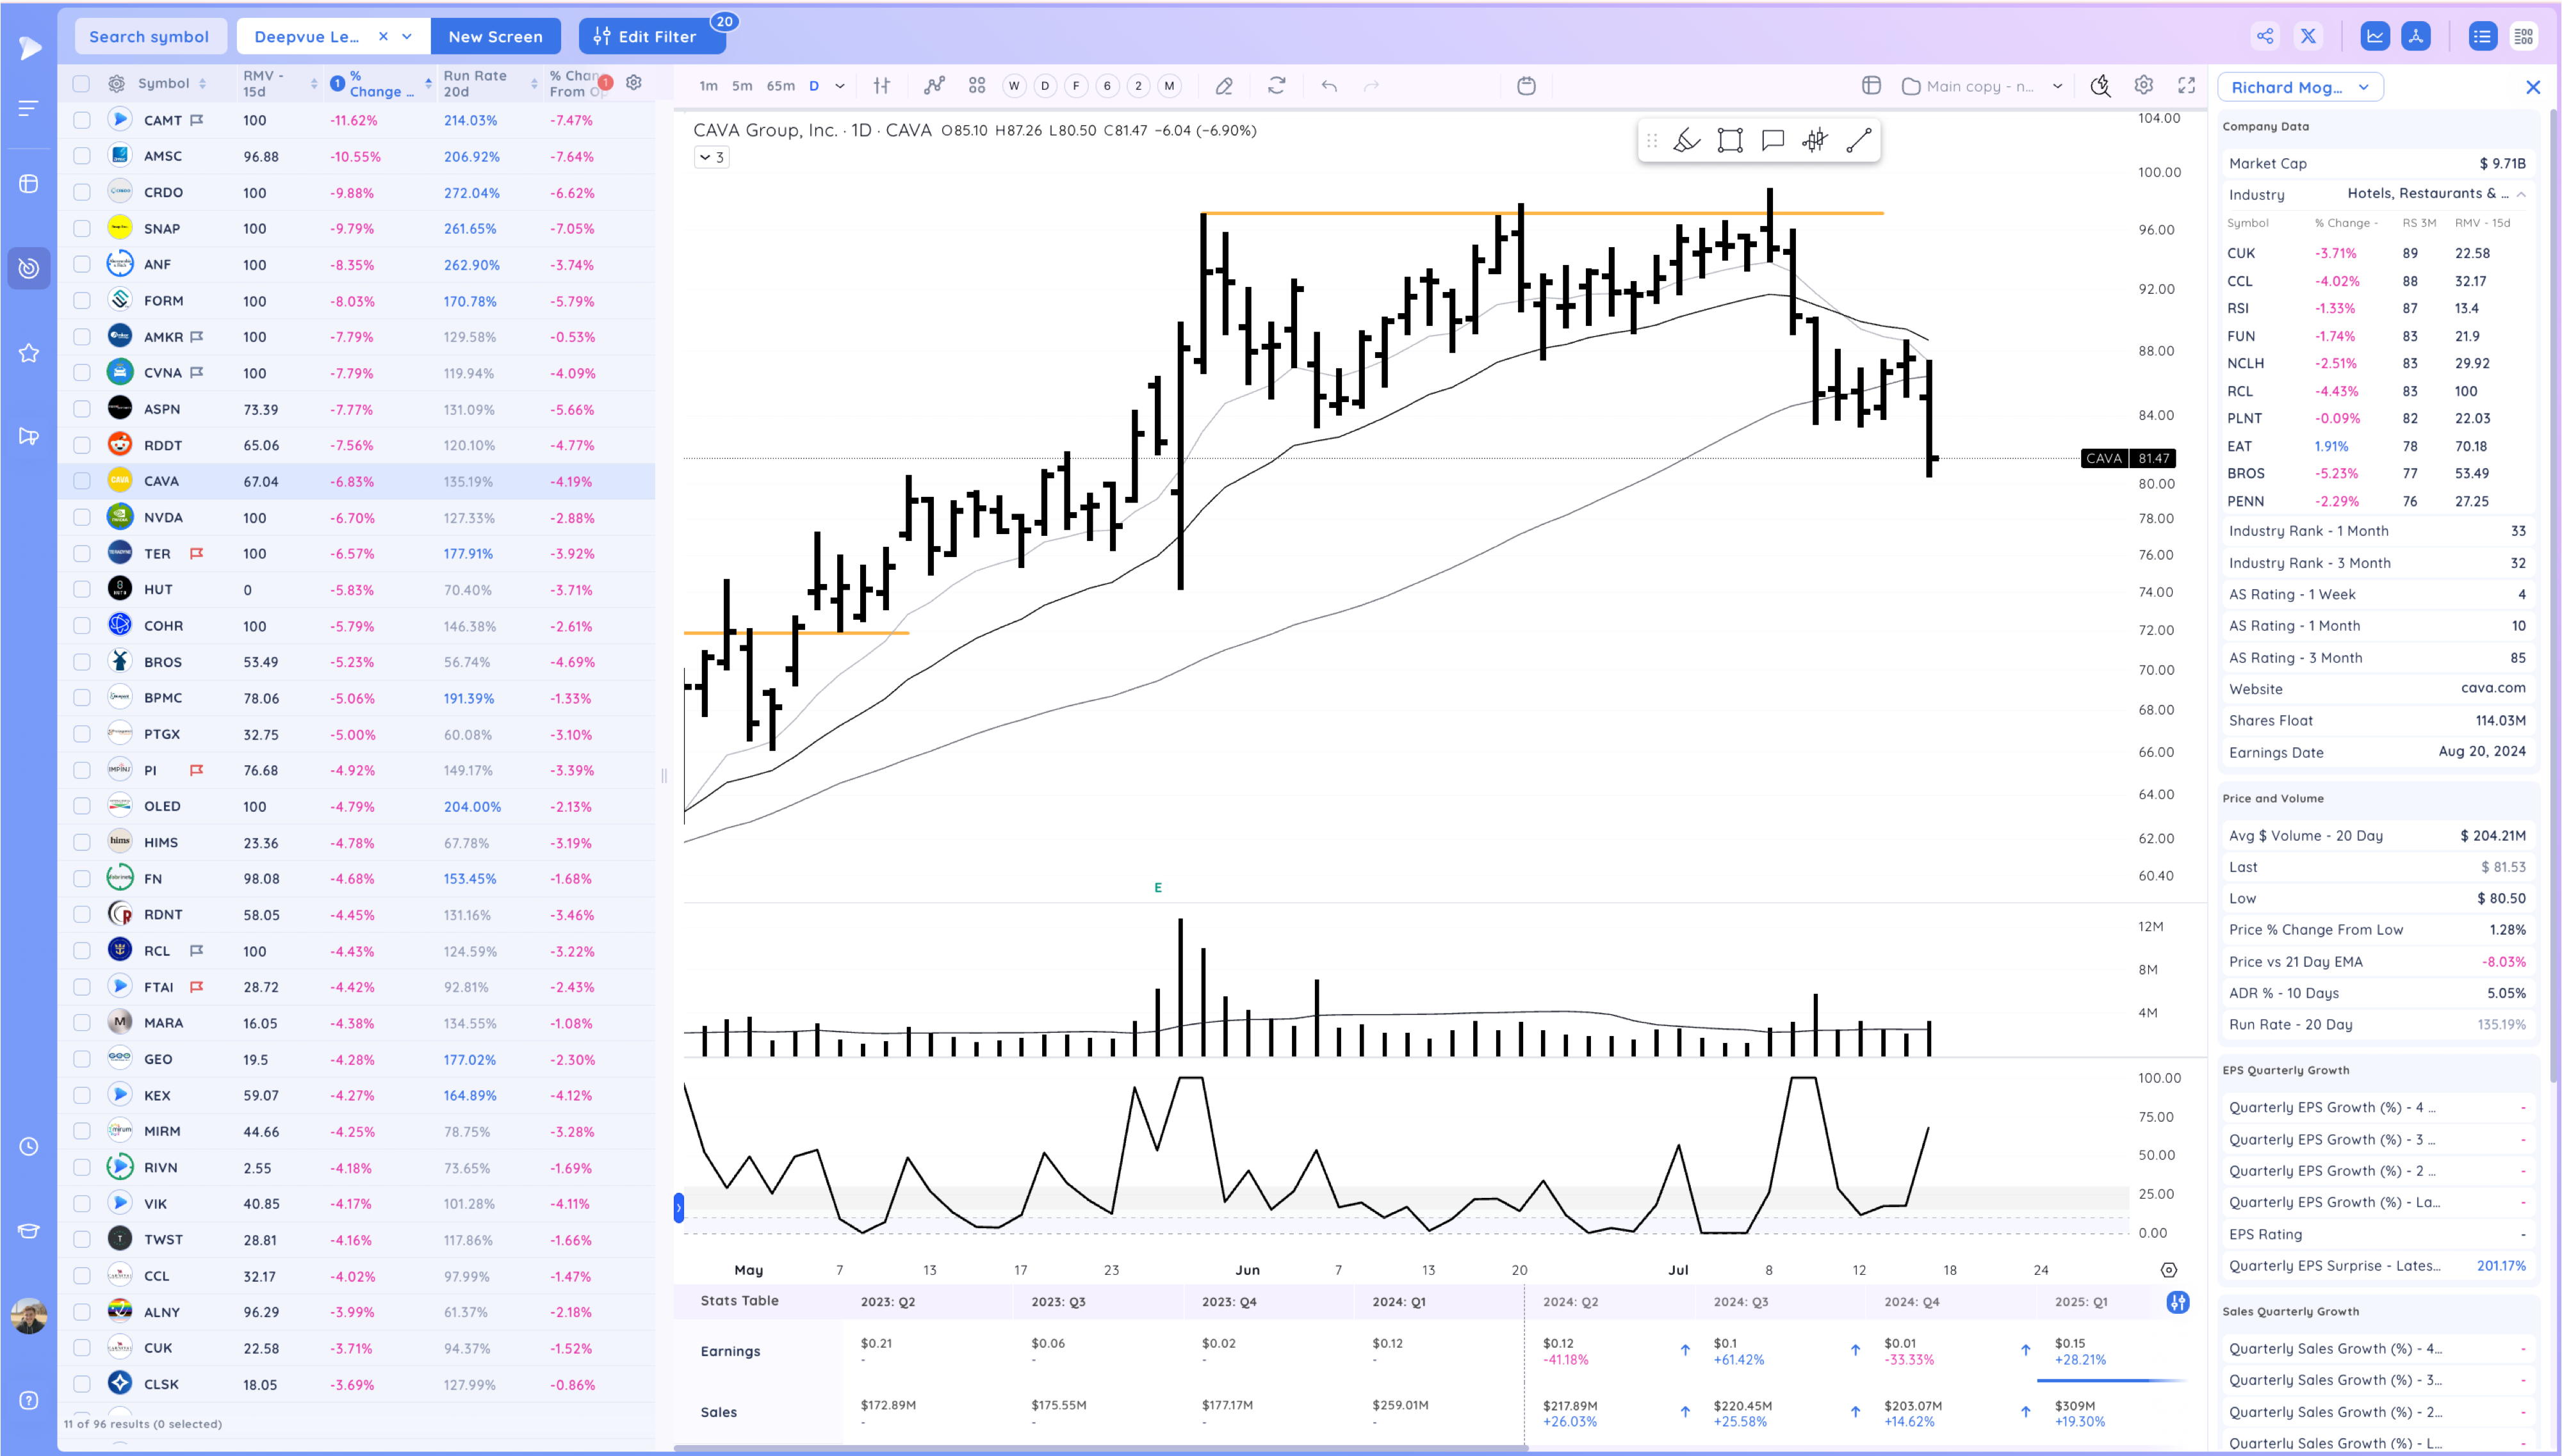
Task: Open the X (Twitter) share icon
Action: [x=2308, y=36]
